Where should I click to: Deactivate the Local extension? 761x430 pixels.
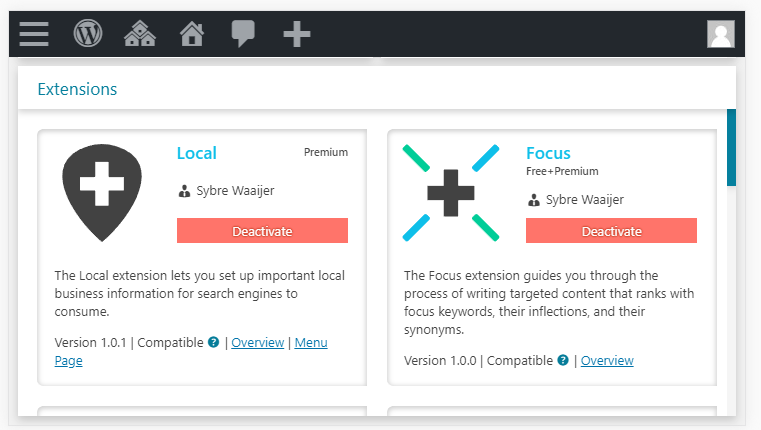coord(263,231)
